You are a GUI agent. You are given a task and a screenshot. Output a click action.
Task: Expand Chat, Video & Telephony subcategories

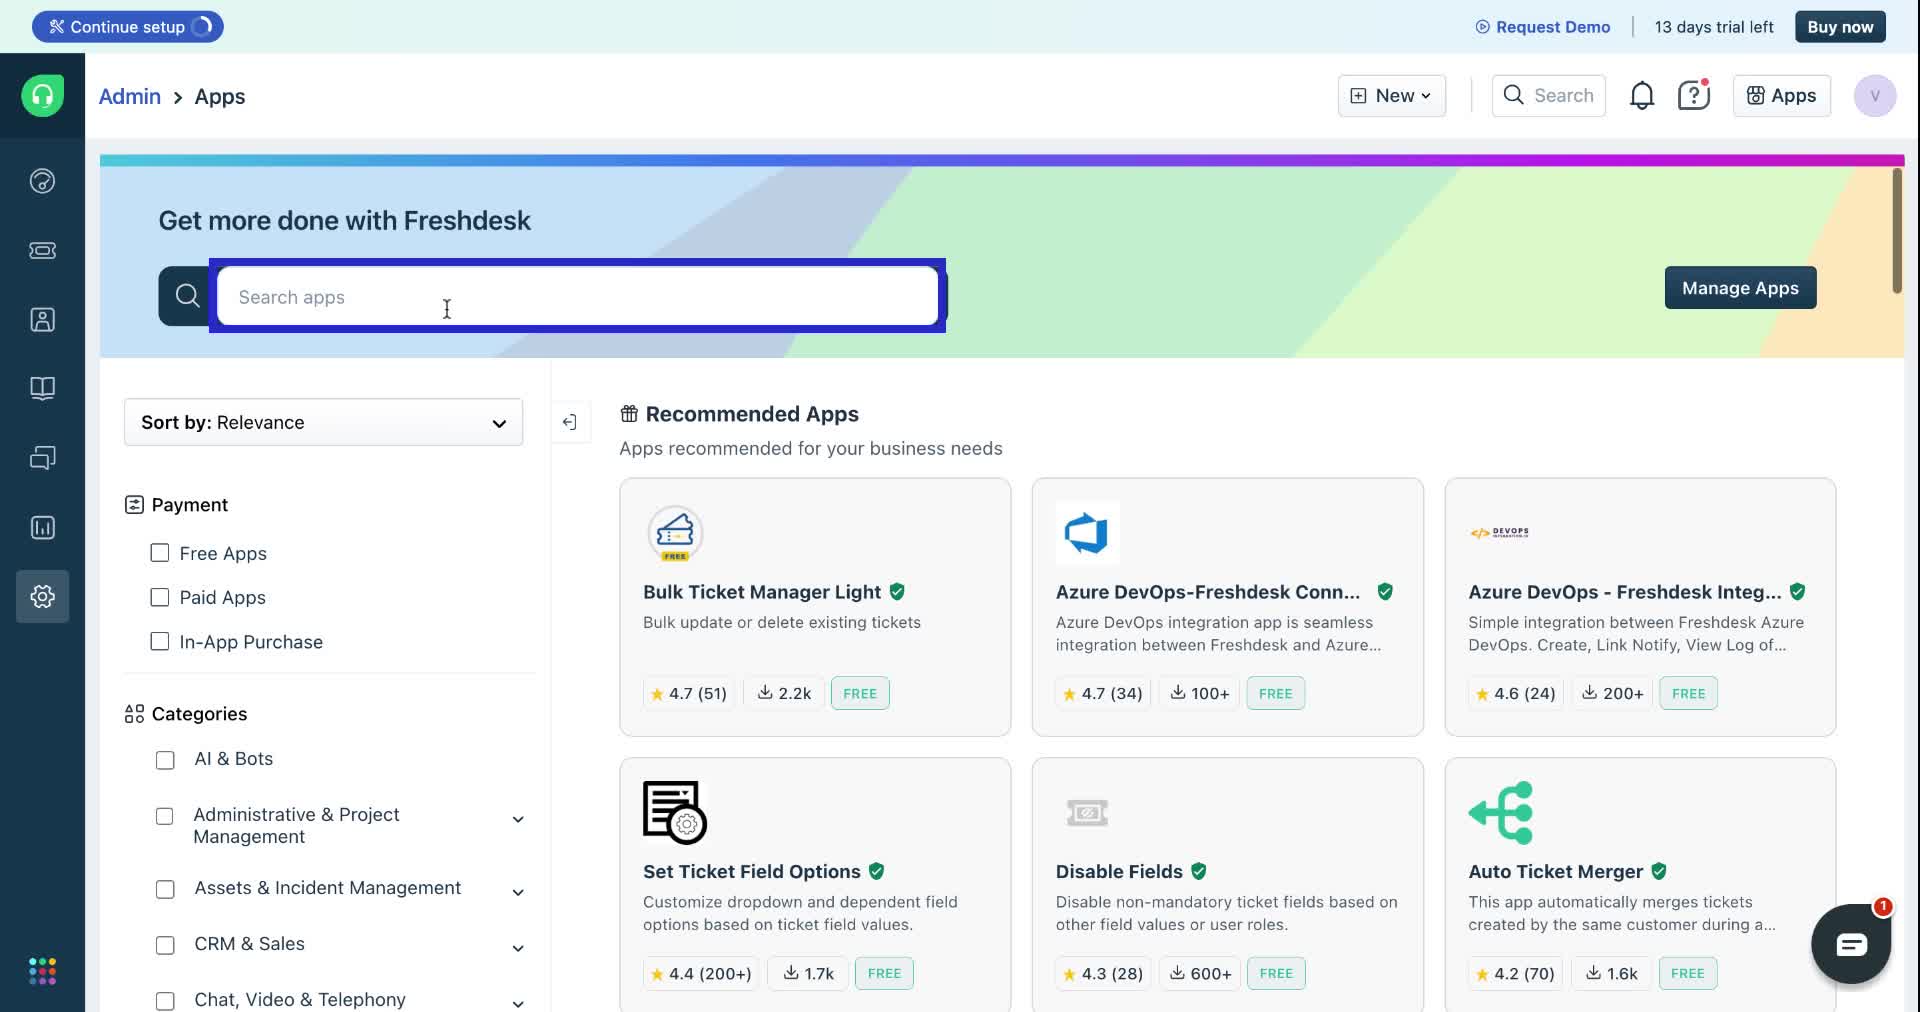(x=518, y=1003)
